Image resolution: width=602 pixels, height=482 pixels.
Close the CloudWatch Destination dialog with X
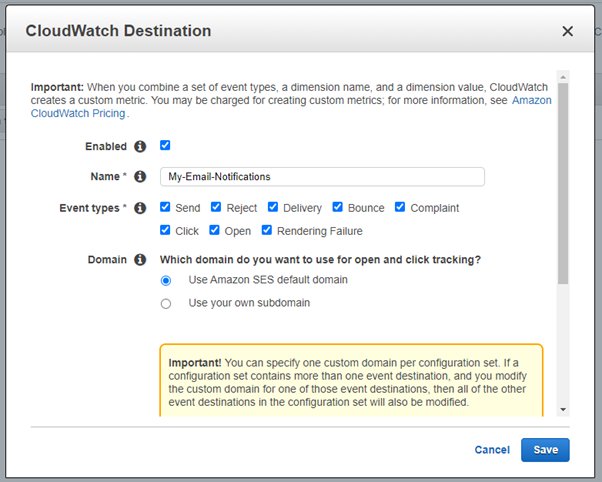tap(568, 31)
